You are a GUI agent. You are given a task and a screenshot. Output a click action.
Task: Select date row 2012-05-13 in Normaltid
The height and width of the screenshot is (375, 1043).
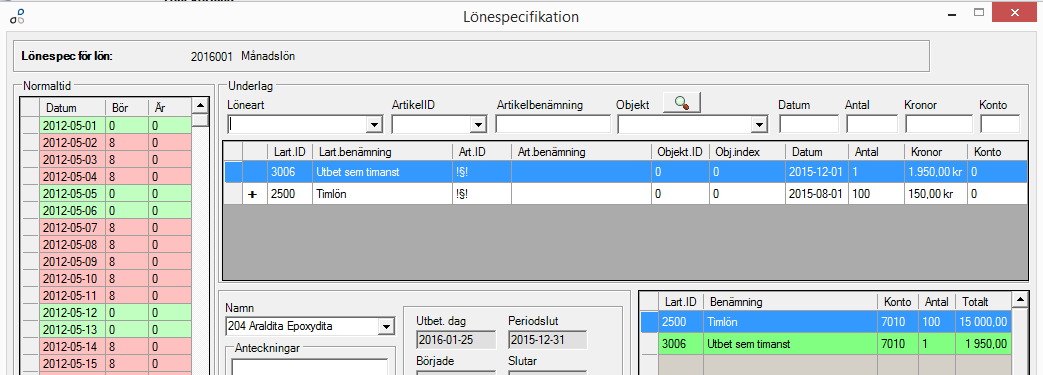click(x=106, y=329)
